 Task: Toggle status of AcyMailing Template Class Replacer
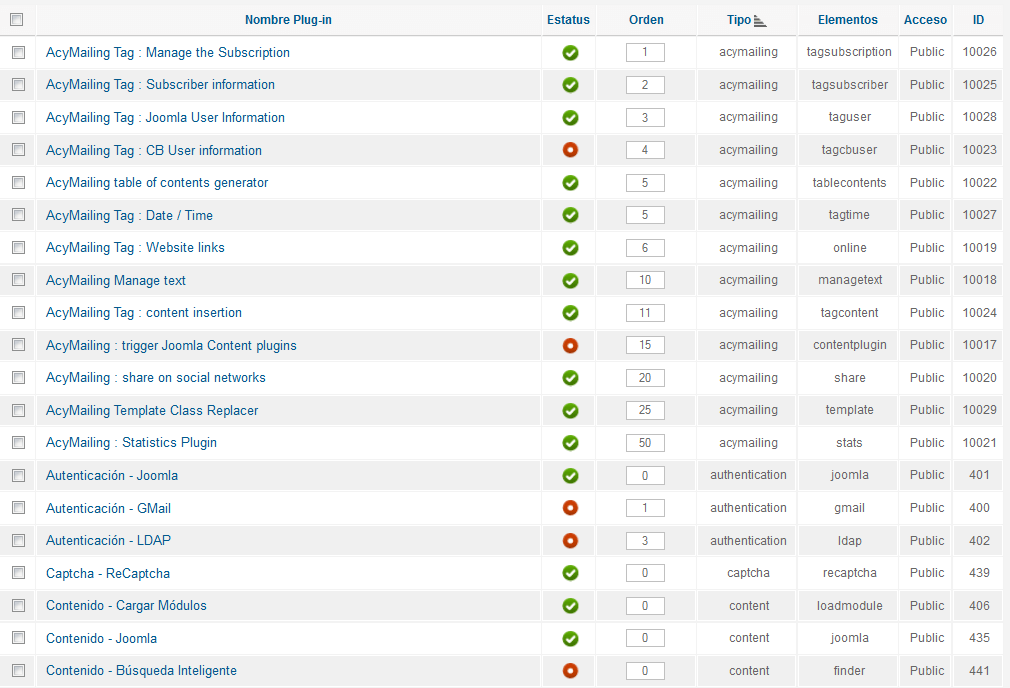click(570, 411)
